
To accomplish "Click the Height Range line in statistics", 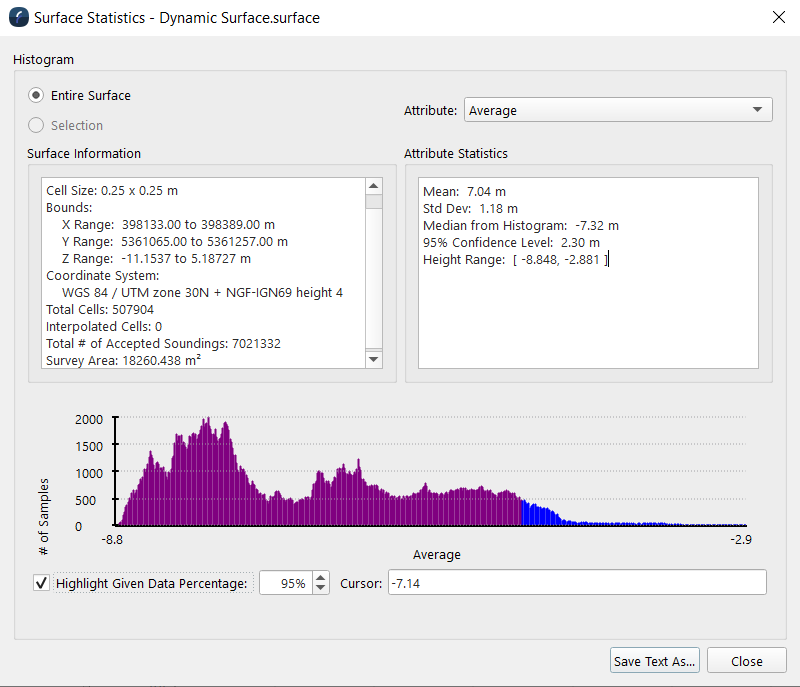I will click(x=515, y=260).
